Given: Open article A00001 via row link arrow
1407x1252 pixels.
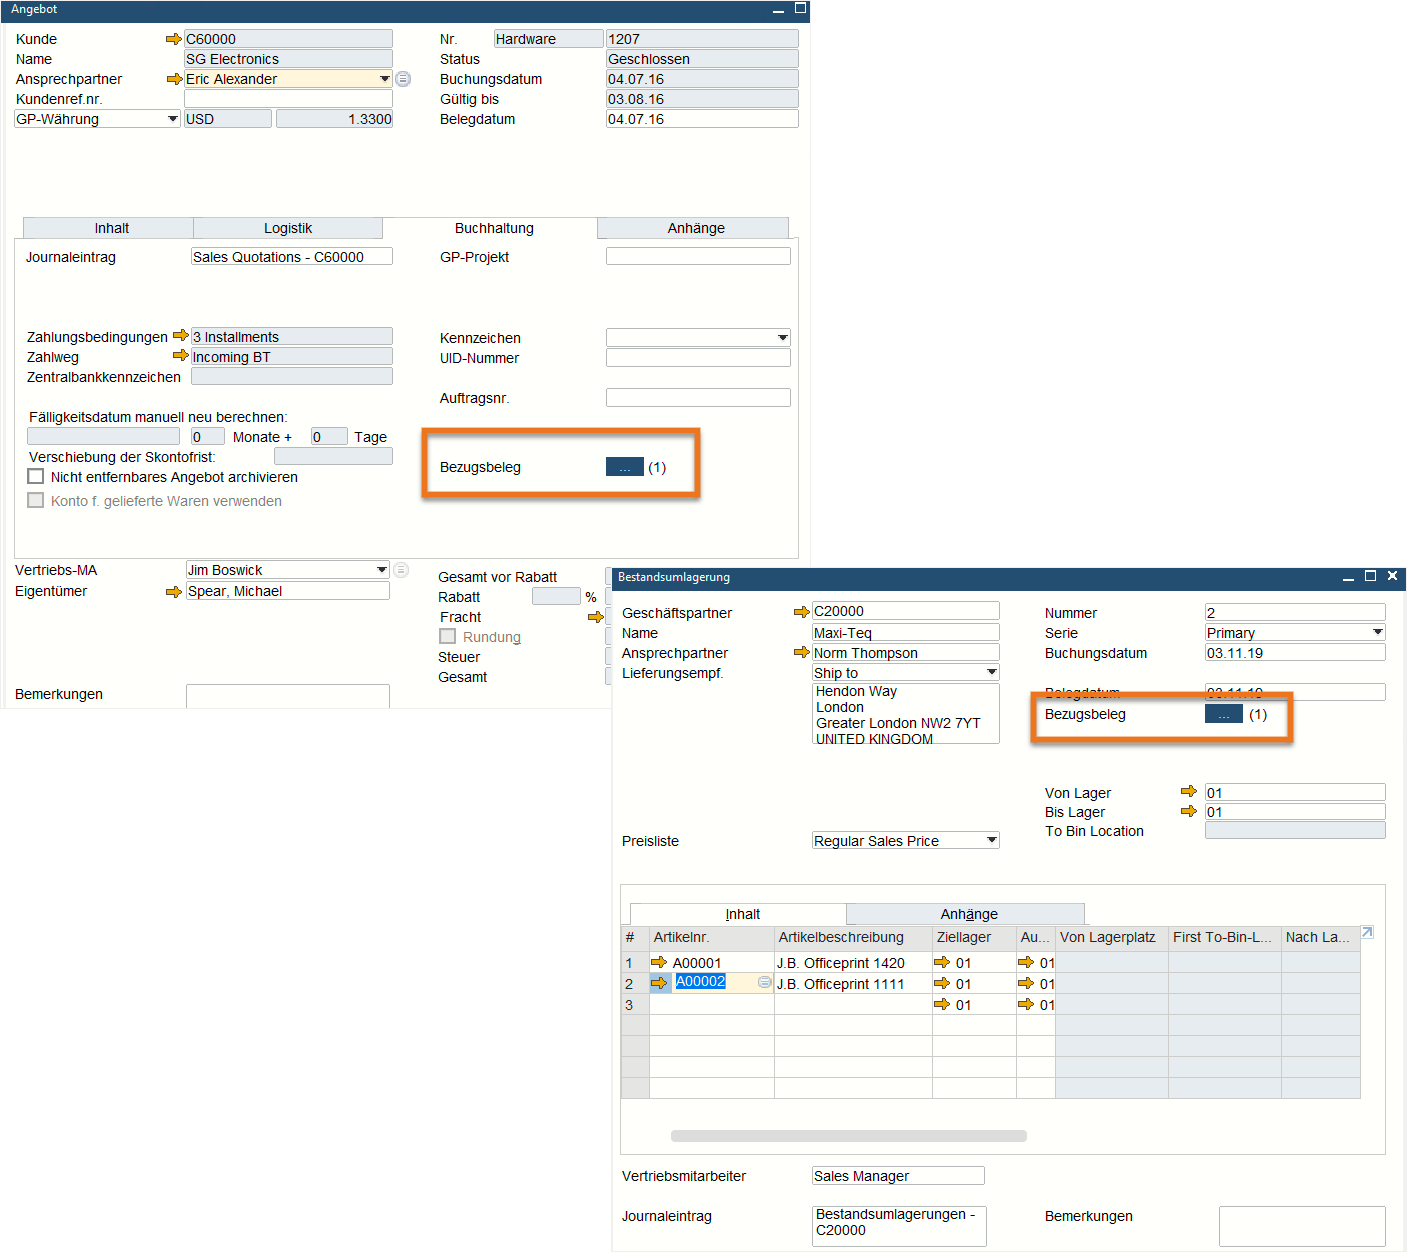Looking at the screenshot, I should pyautogui.click(x=660, y=962).
